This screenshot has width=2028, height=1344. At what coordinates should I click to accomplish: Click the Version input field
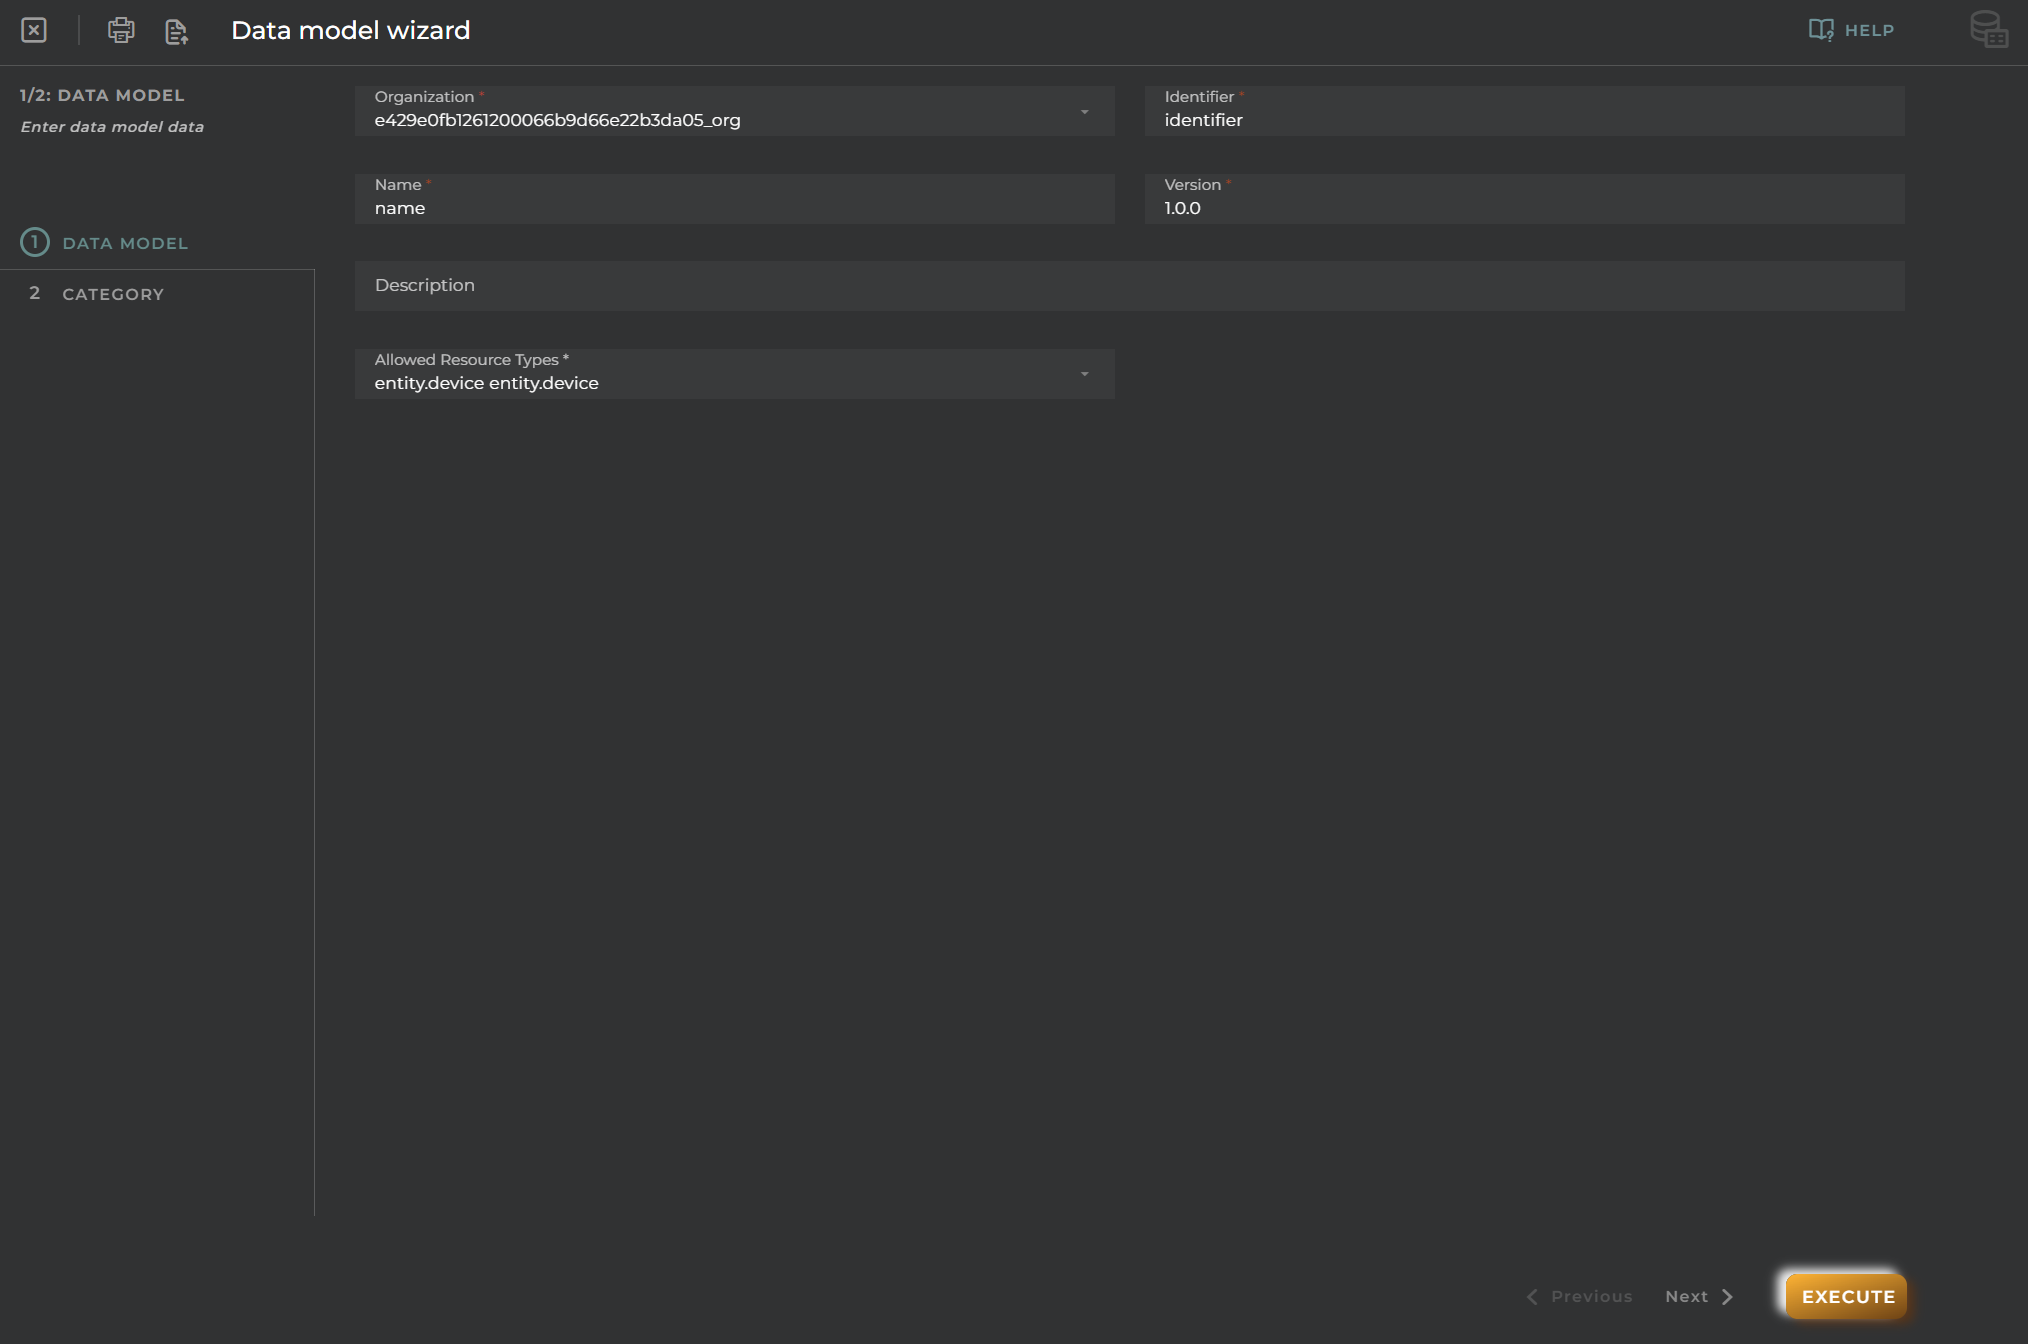tap(1524, 199)
